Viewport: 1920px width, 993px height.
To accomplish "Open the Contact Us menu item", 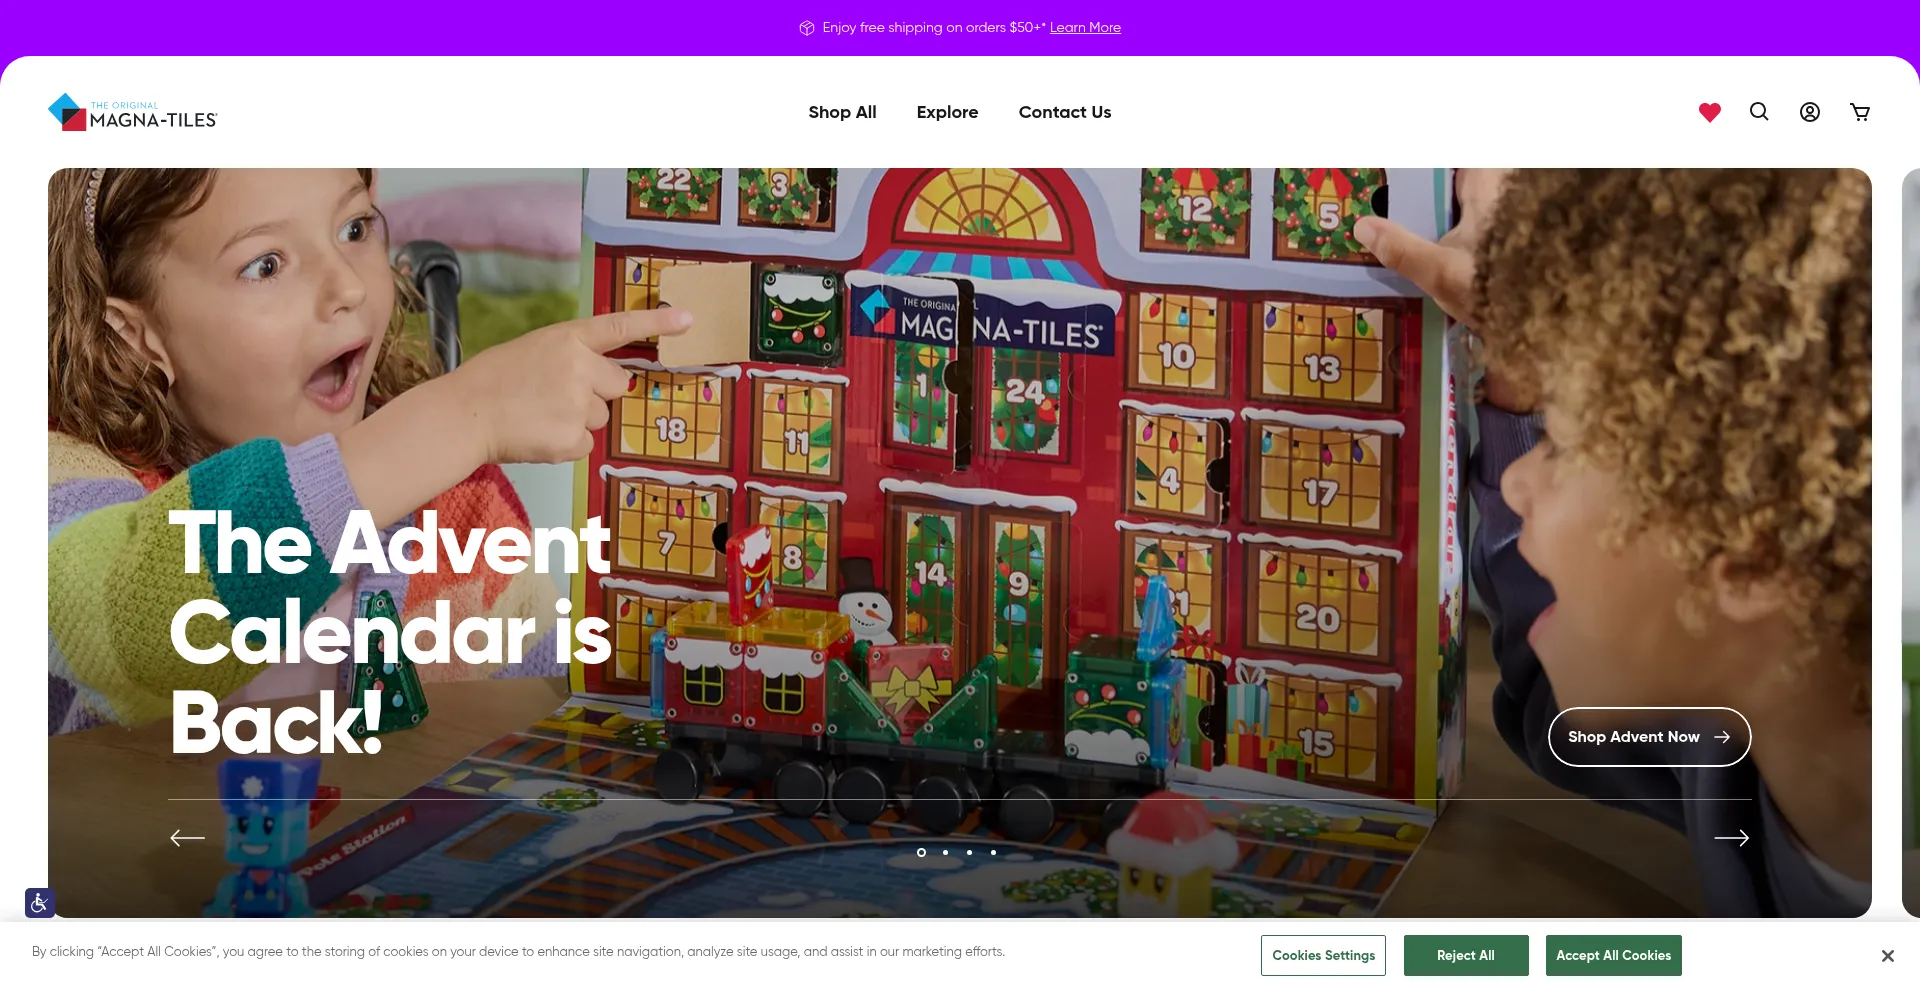I will (1065, 112).
